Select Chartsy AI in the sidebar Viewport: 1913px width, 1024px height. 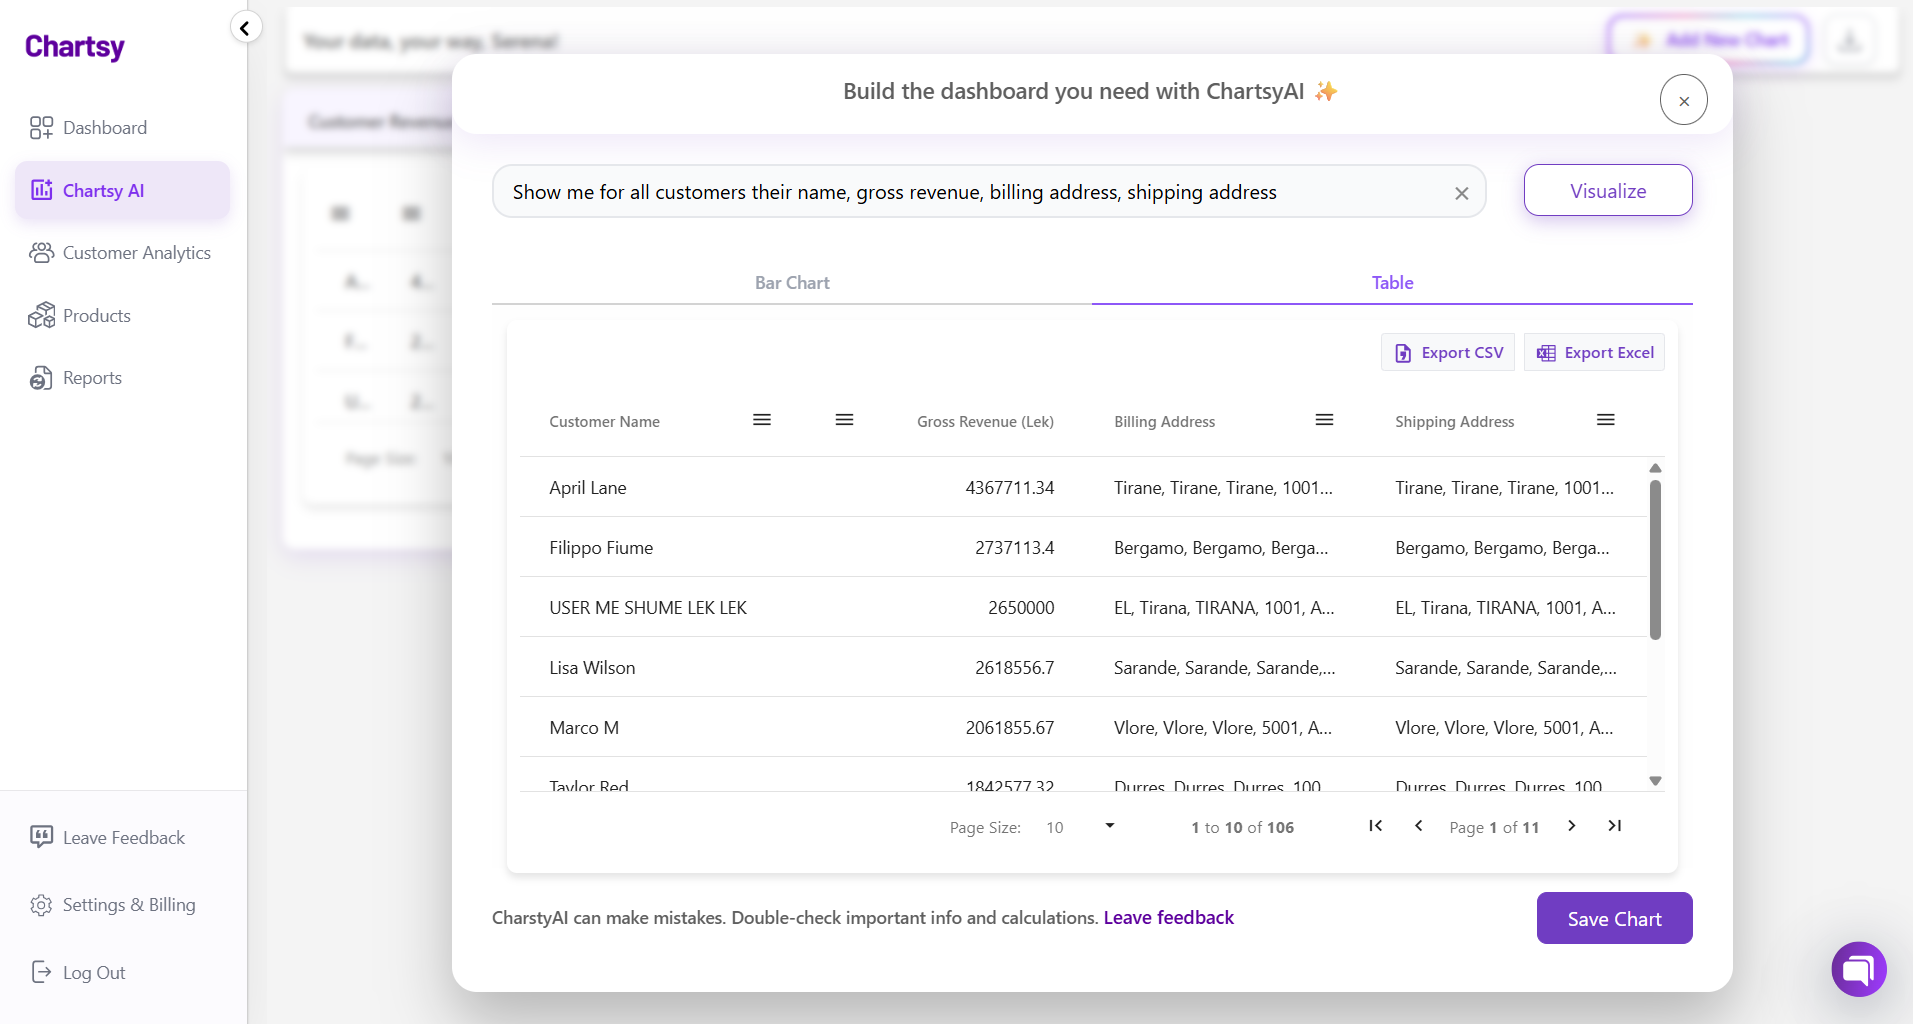(x=103, y=190)
